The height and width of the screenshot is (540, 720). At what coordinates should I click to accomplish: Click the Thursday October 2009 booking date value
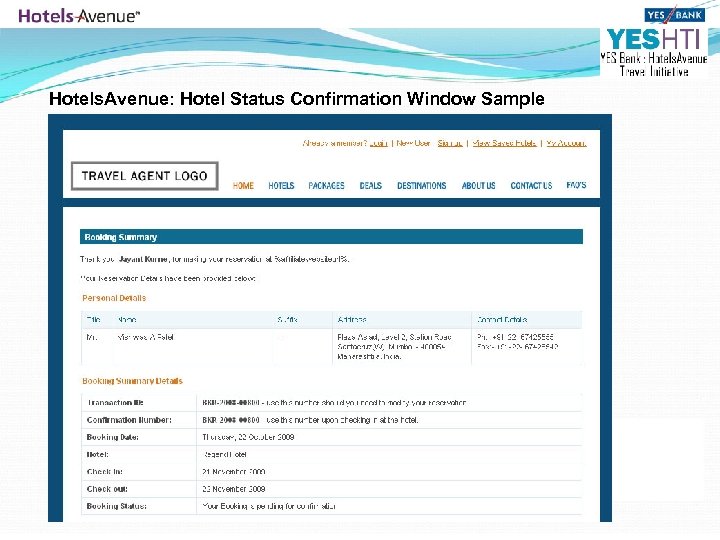click(248, 437)
